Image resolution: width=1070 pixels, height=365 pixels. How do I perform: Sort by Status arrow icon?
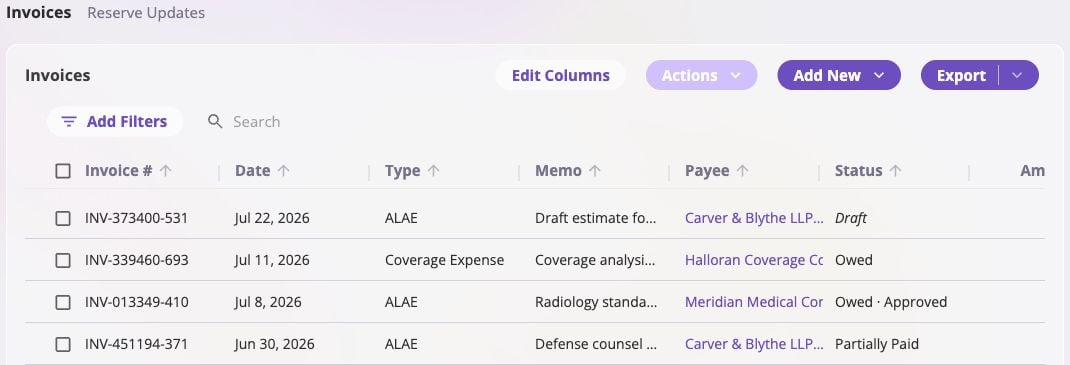[895, 171]
